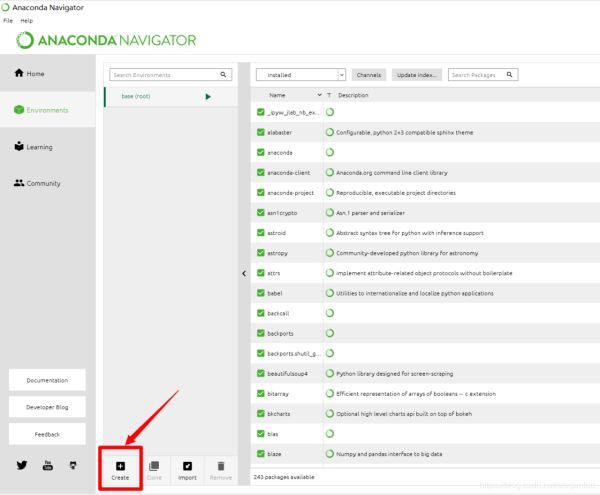Open the Documentation link button

(47, 380)
